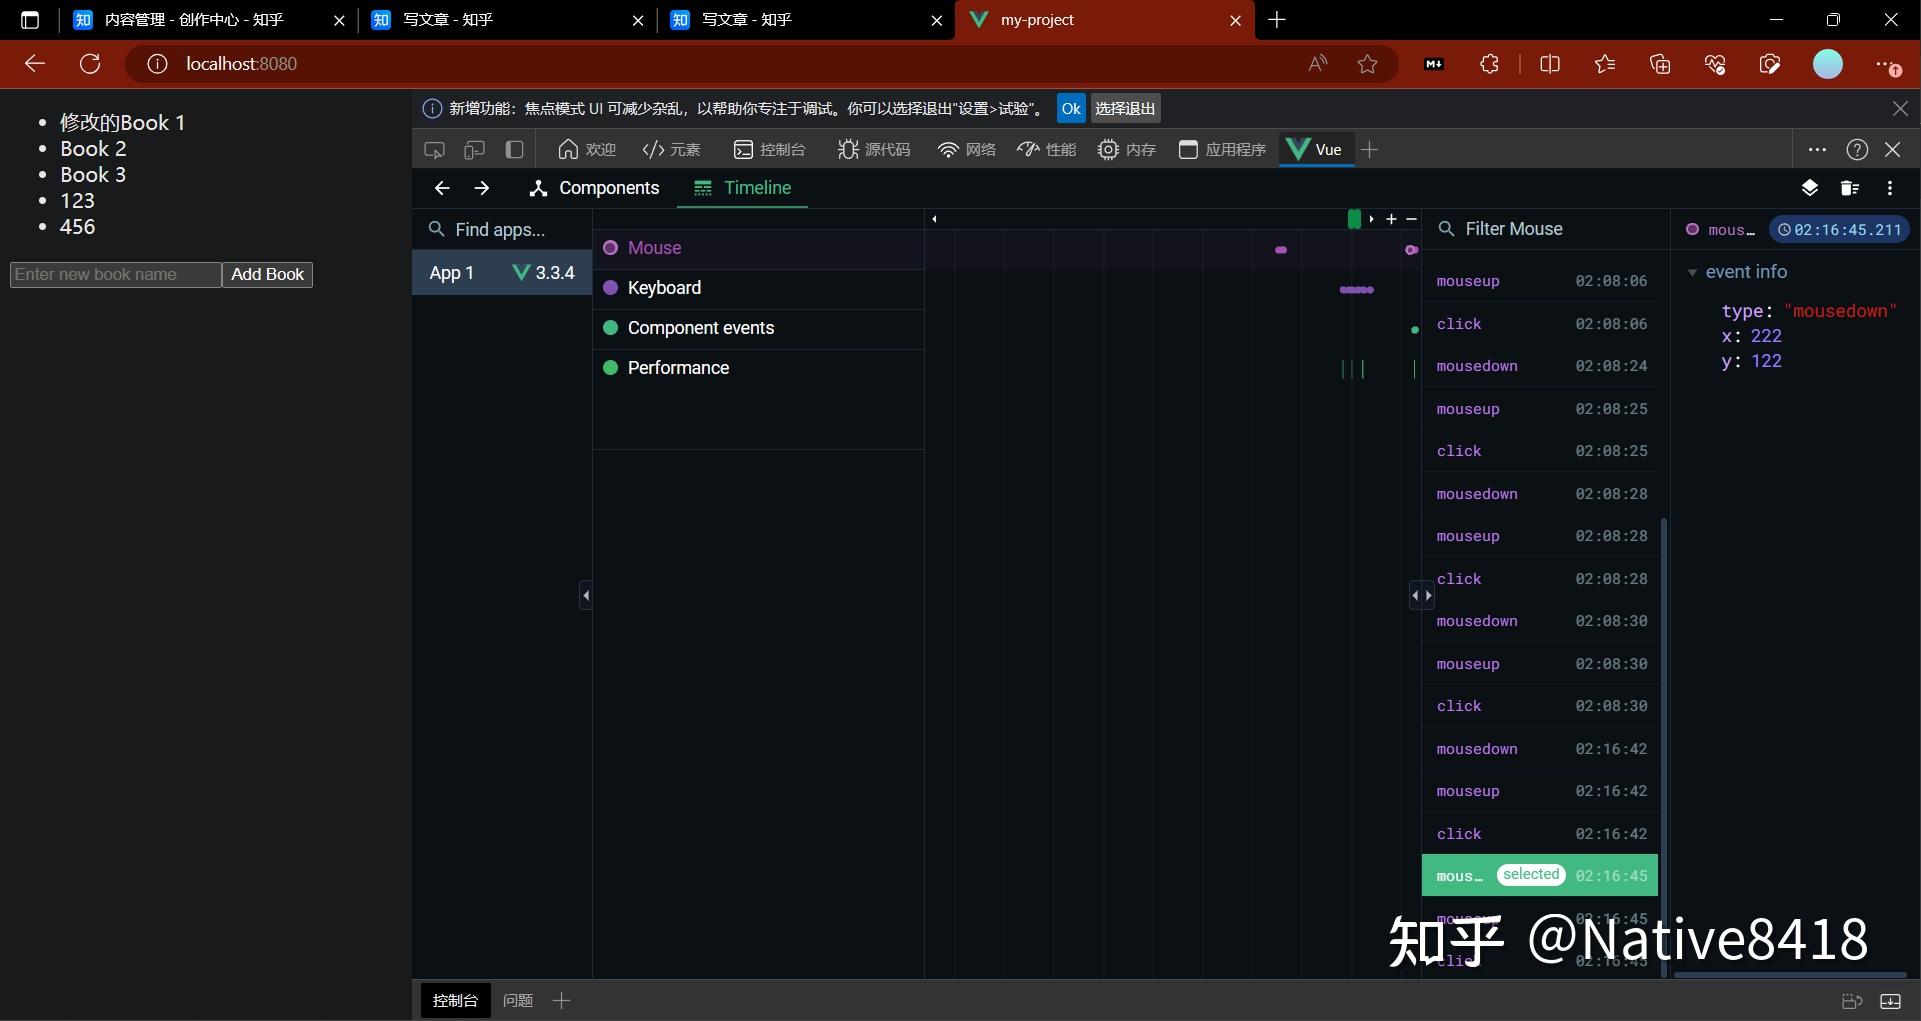Open the 问题 tab at the bottom

(x=517, y=1000)
